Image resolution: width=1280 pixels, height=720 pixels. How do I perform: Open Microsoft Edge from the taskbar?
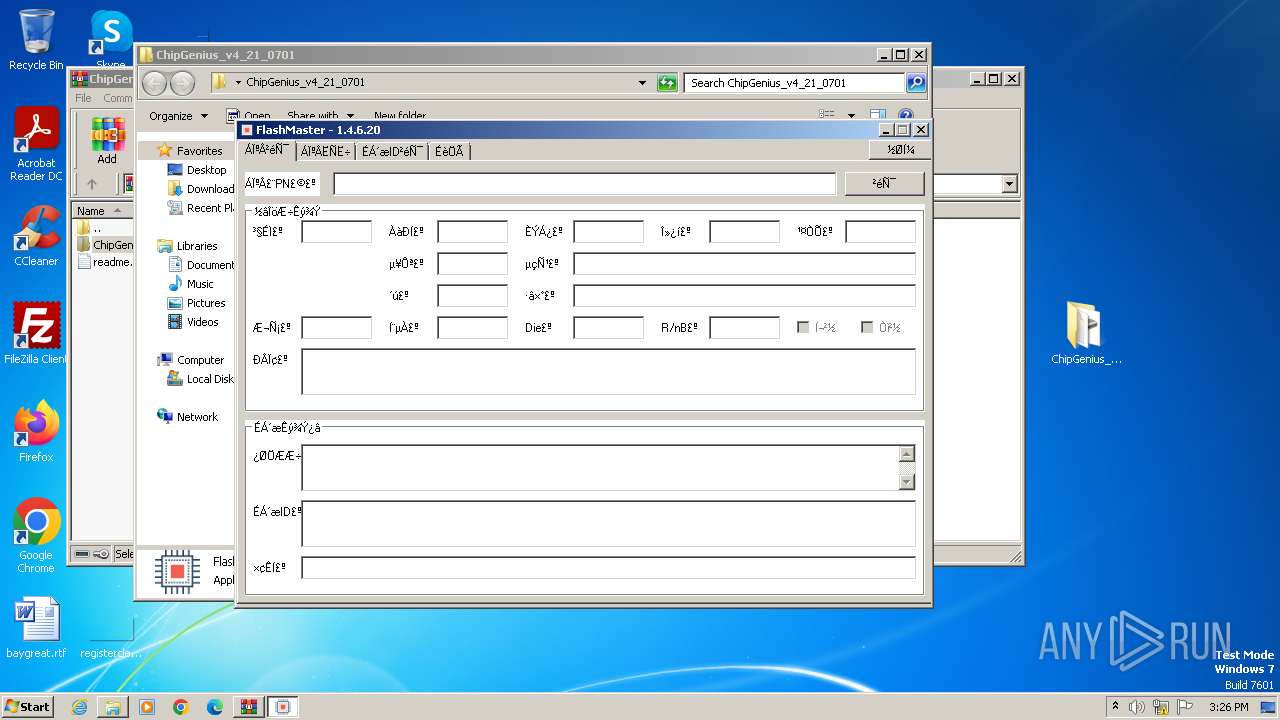(214, 707)
